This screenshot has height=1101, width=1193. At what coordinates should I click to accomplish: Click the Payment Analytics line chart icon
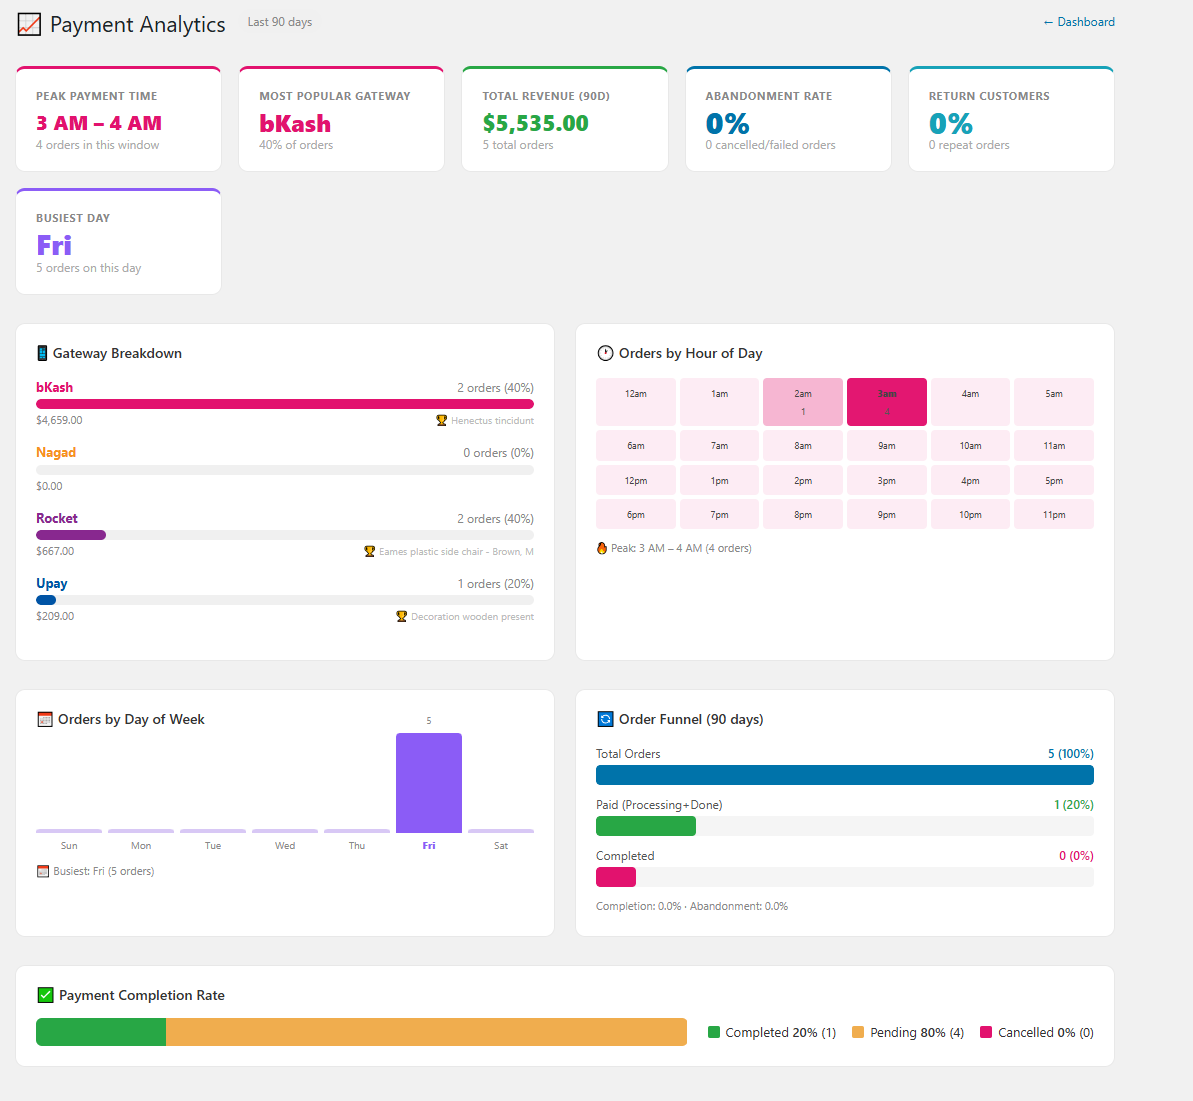pos(27,24)
